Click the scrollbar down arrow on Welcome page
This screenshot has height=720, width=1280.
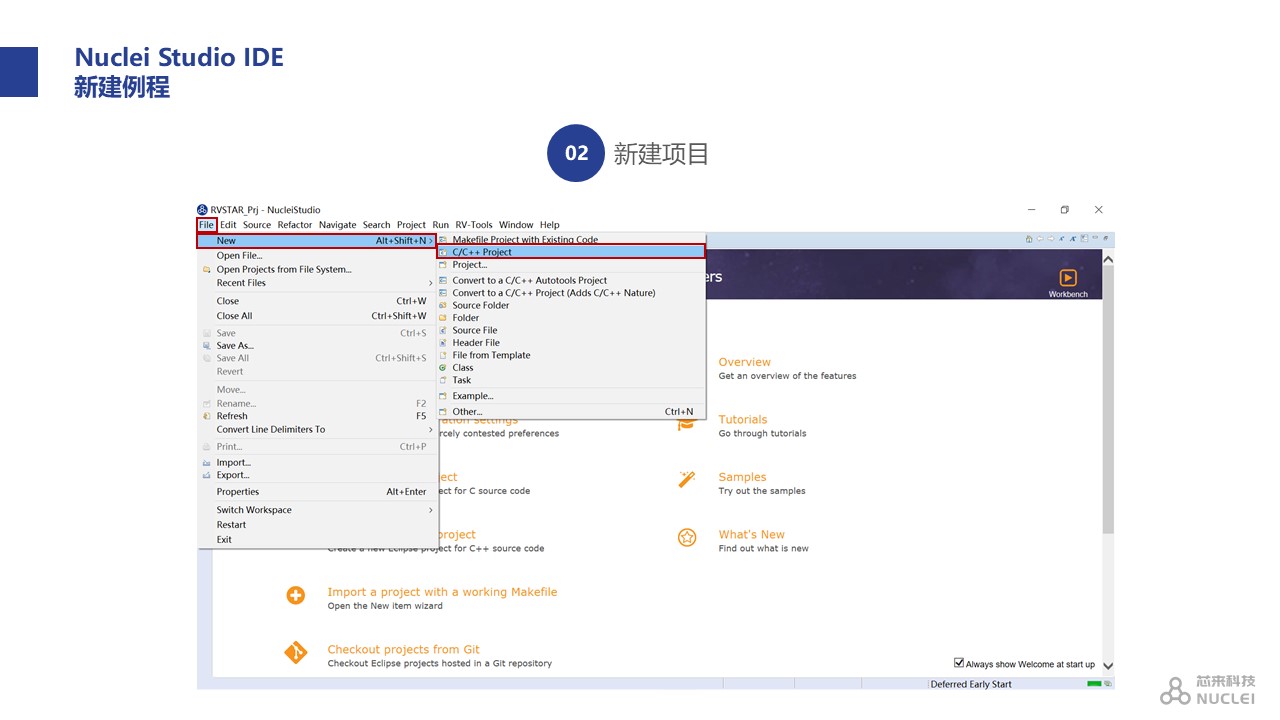[x=1108, y=665]
